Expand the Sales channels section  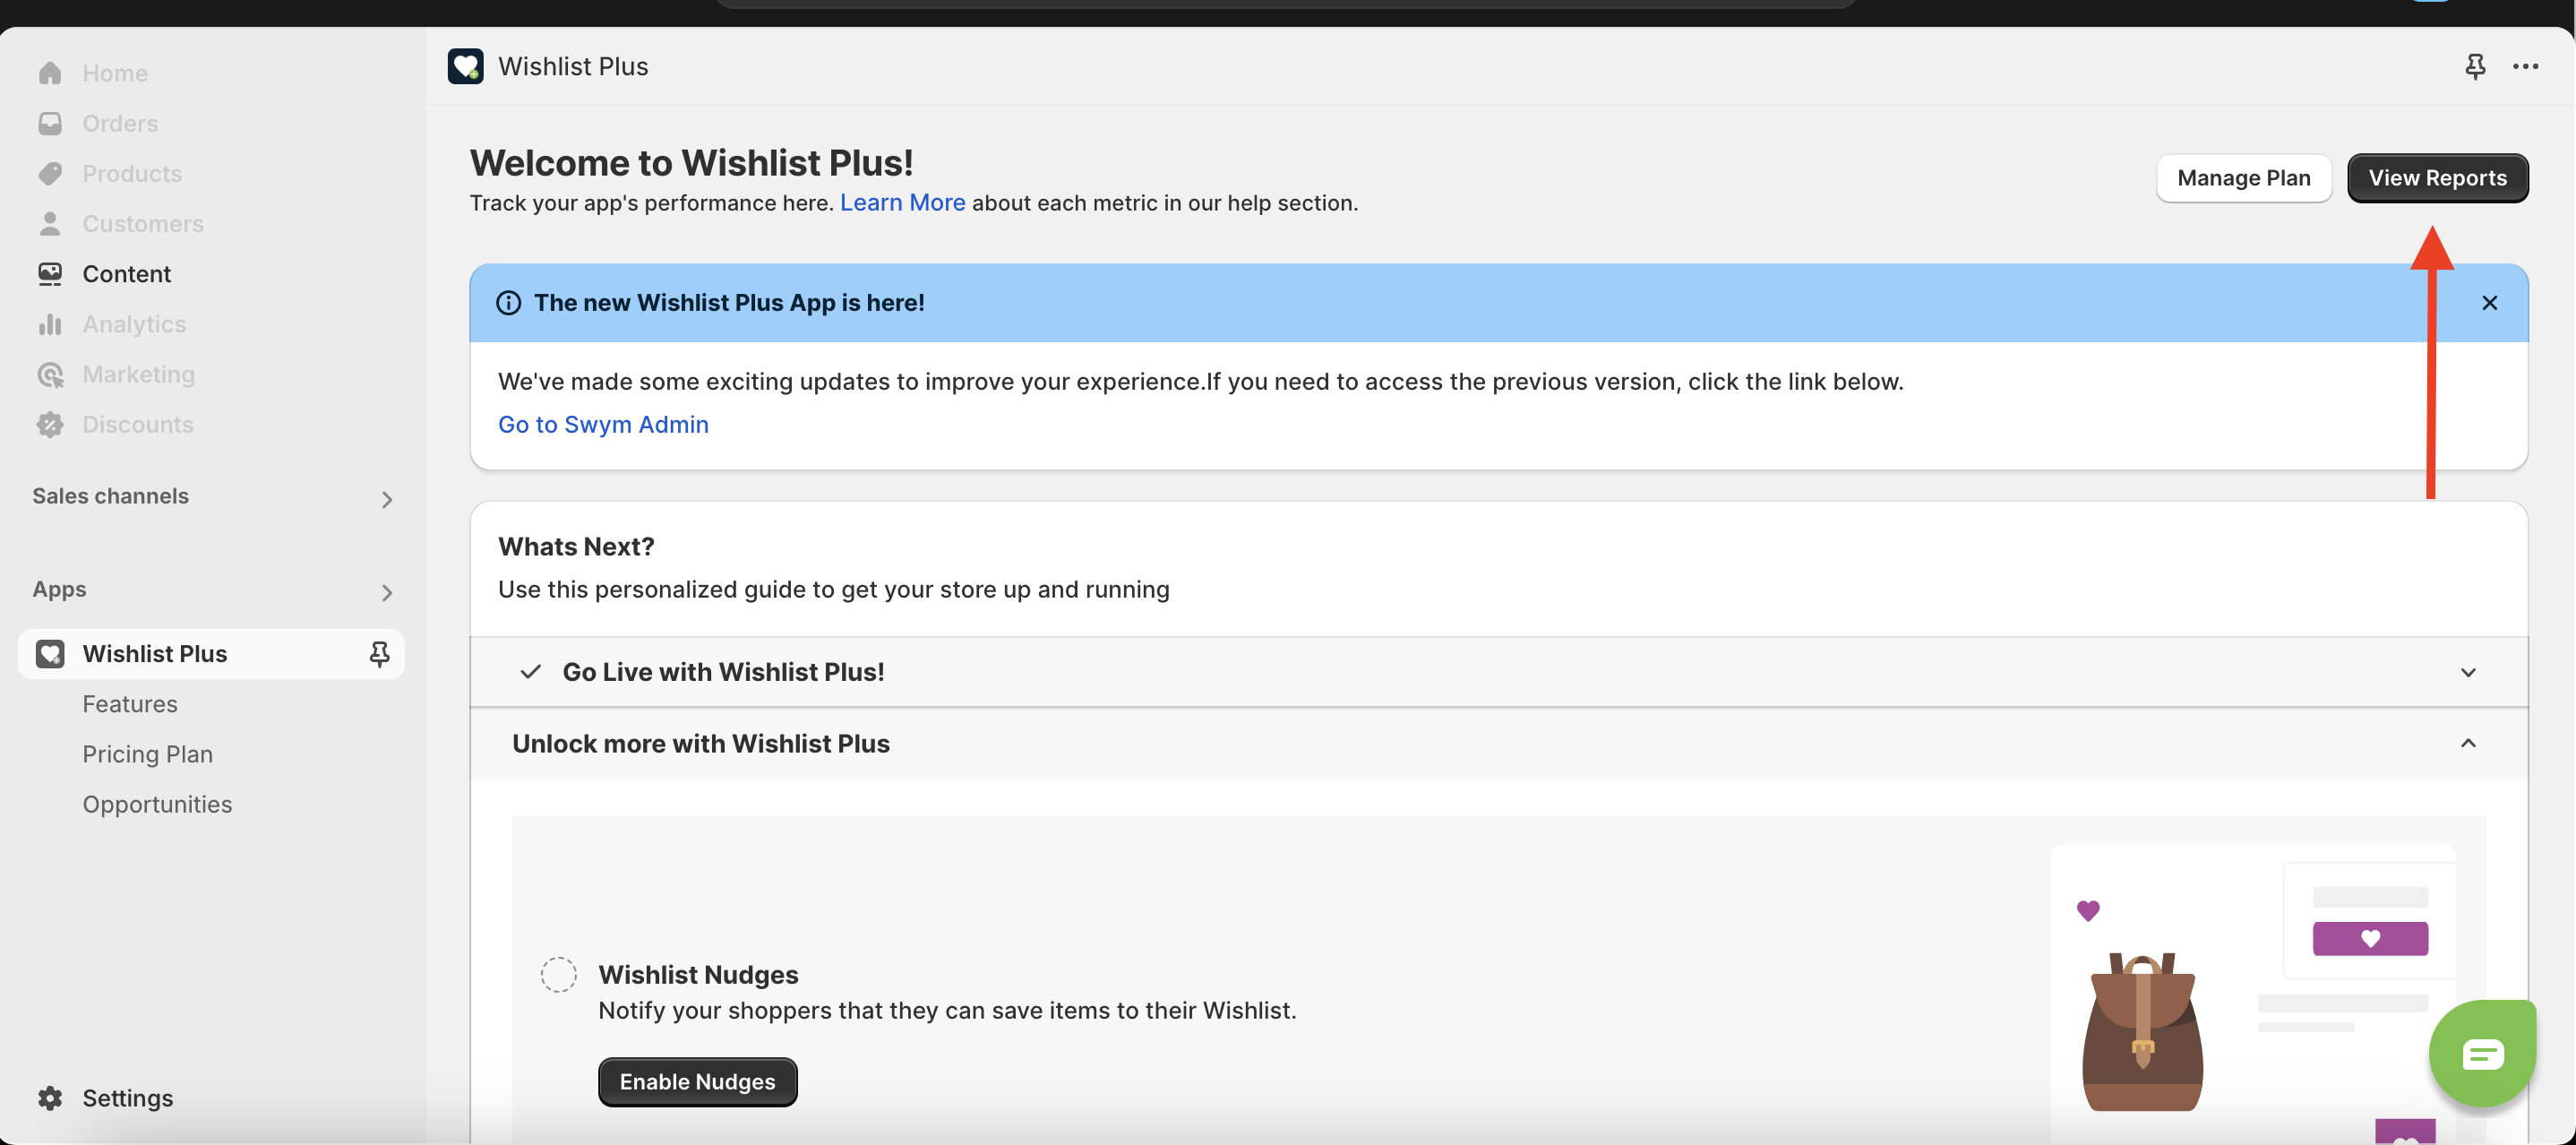coord(386,499)
